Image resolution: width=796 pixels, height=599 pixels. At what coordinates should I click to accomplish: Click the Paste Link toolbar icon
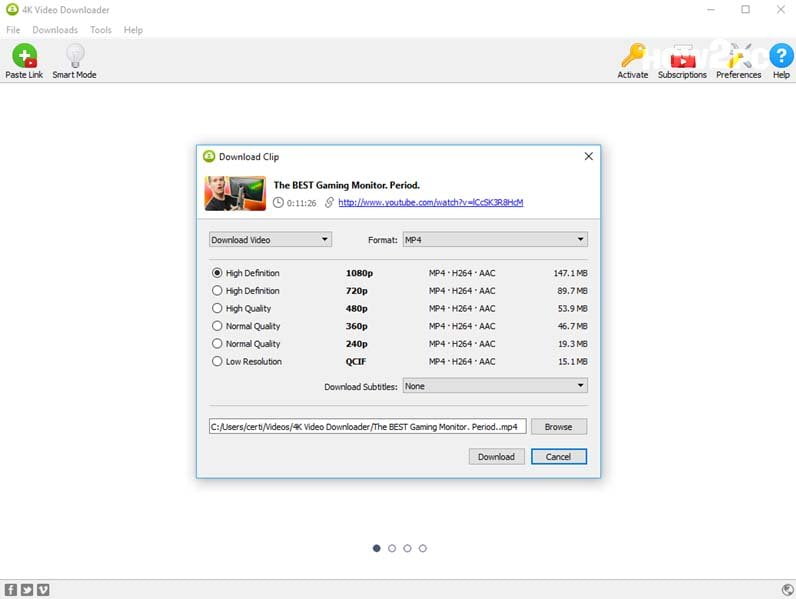24,55
